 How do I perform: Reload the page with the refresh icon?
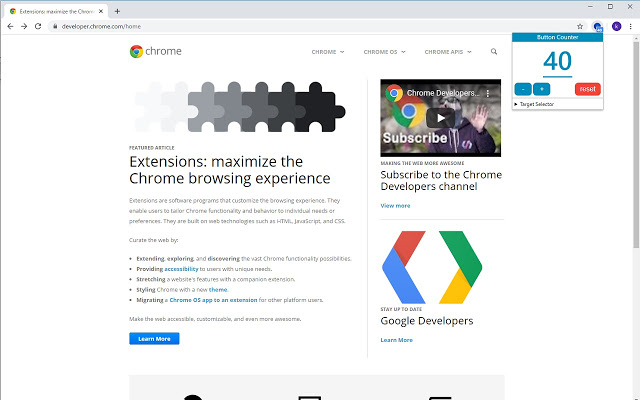[38, 26]
